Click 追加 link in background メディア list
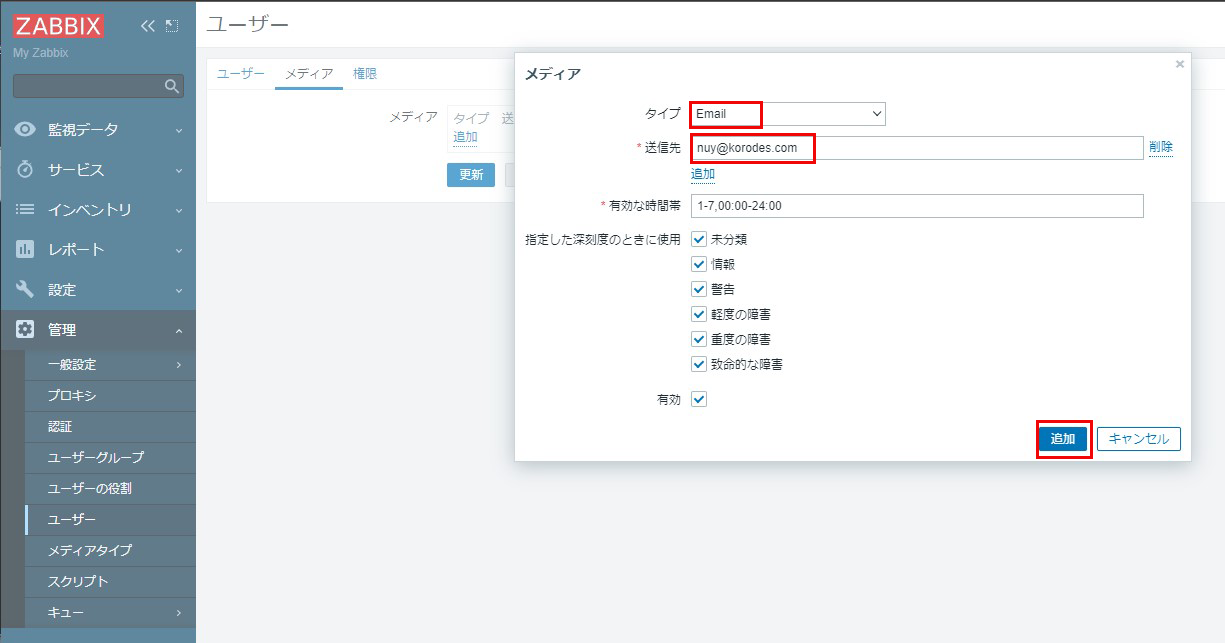This screenshot has width=1225, height=643. click(x=465, y=137)
